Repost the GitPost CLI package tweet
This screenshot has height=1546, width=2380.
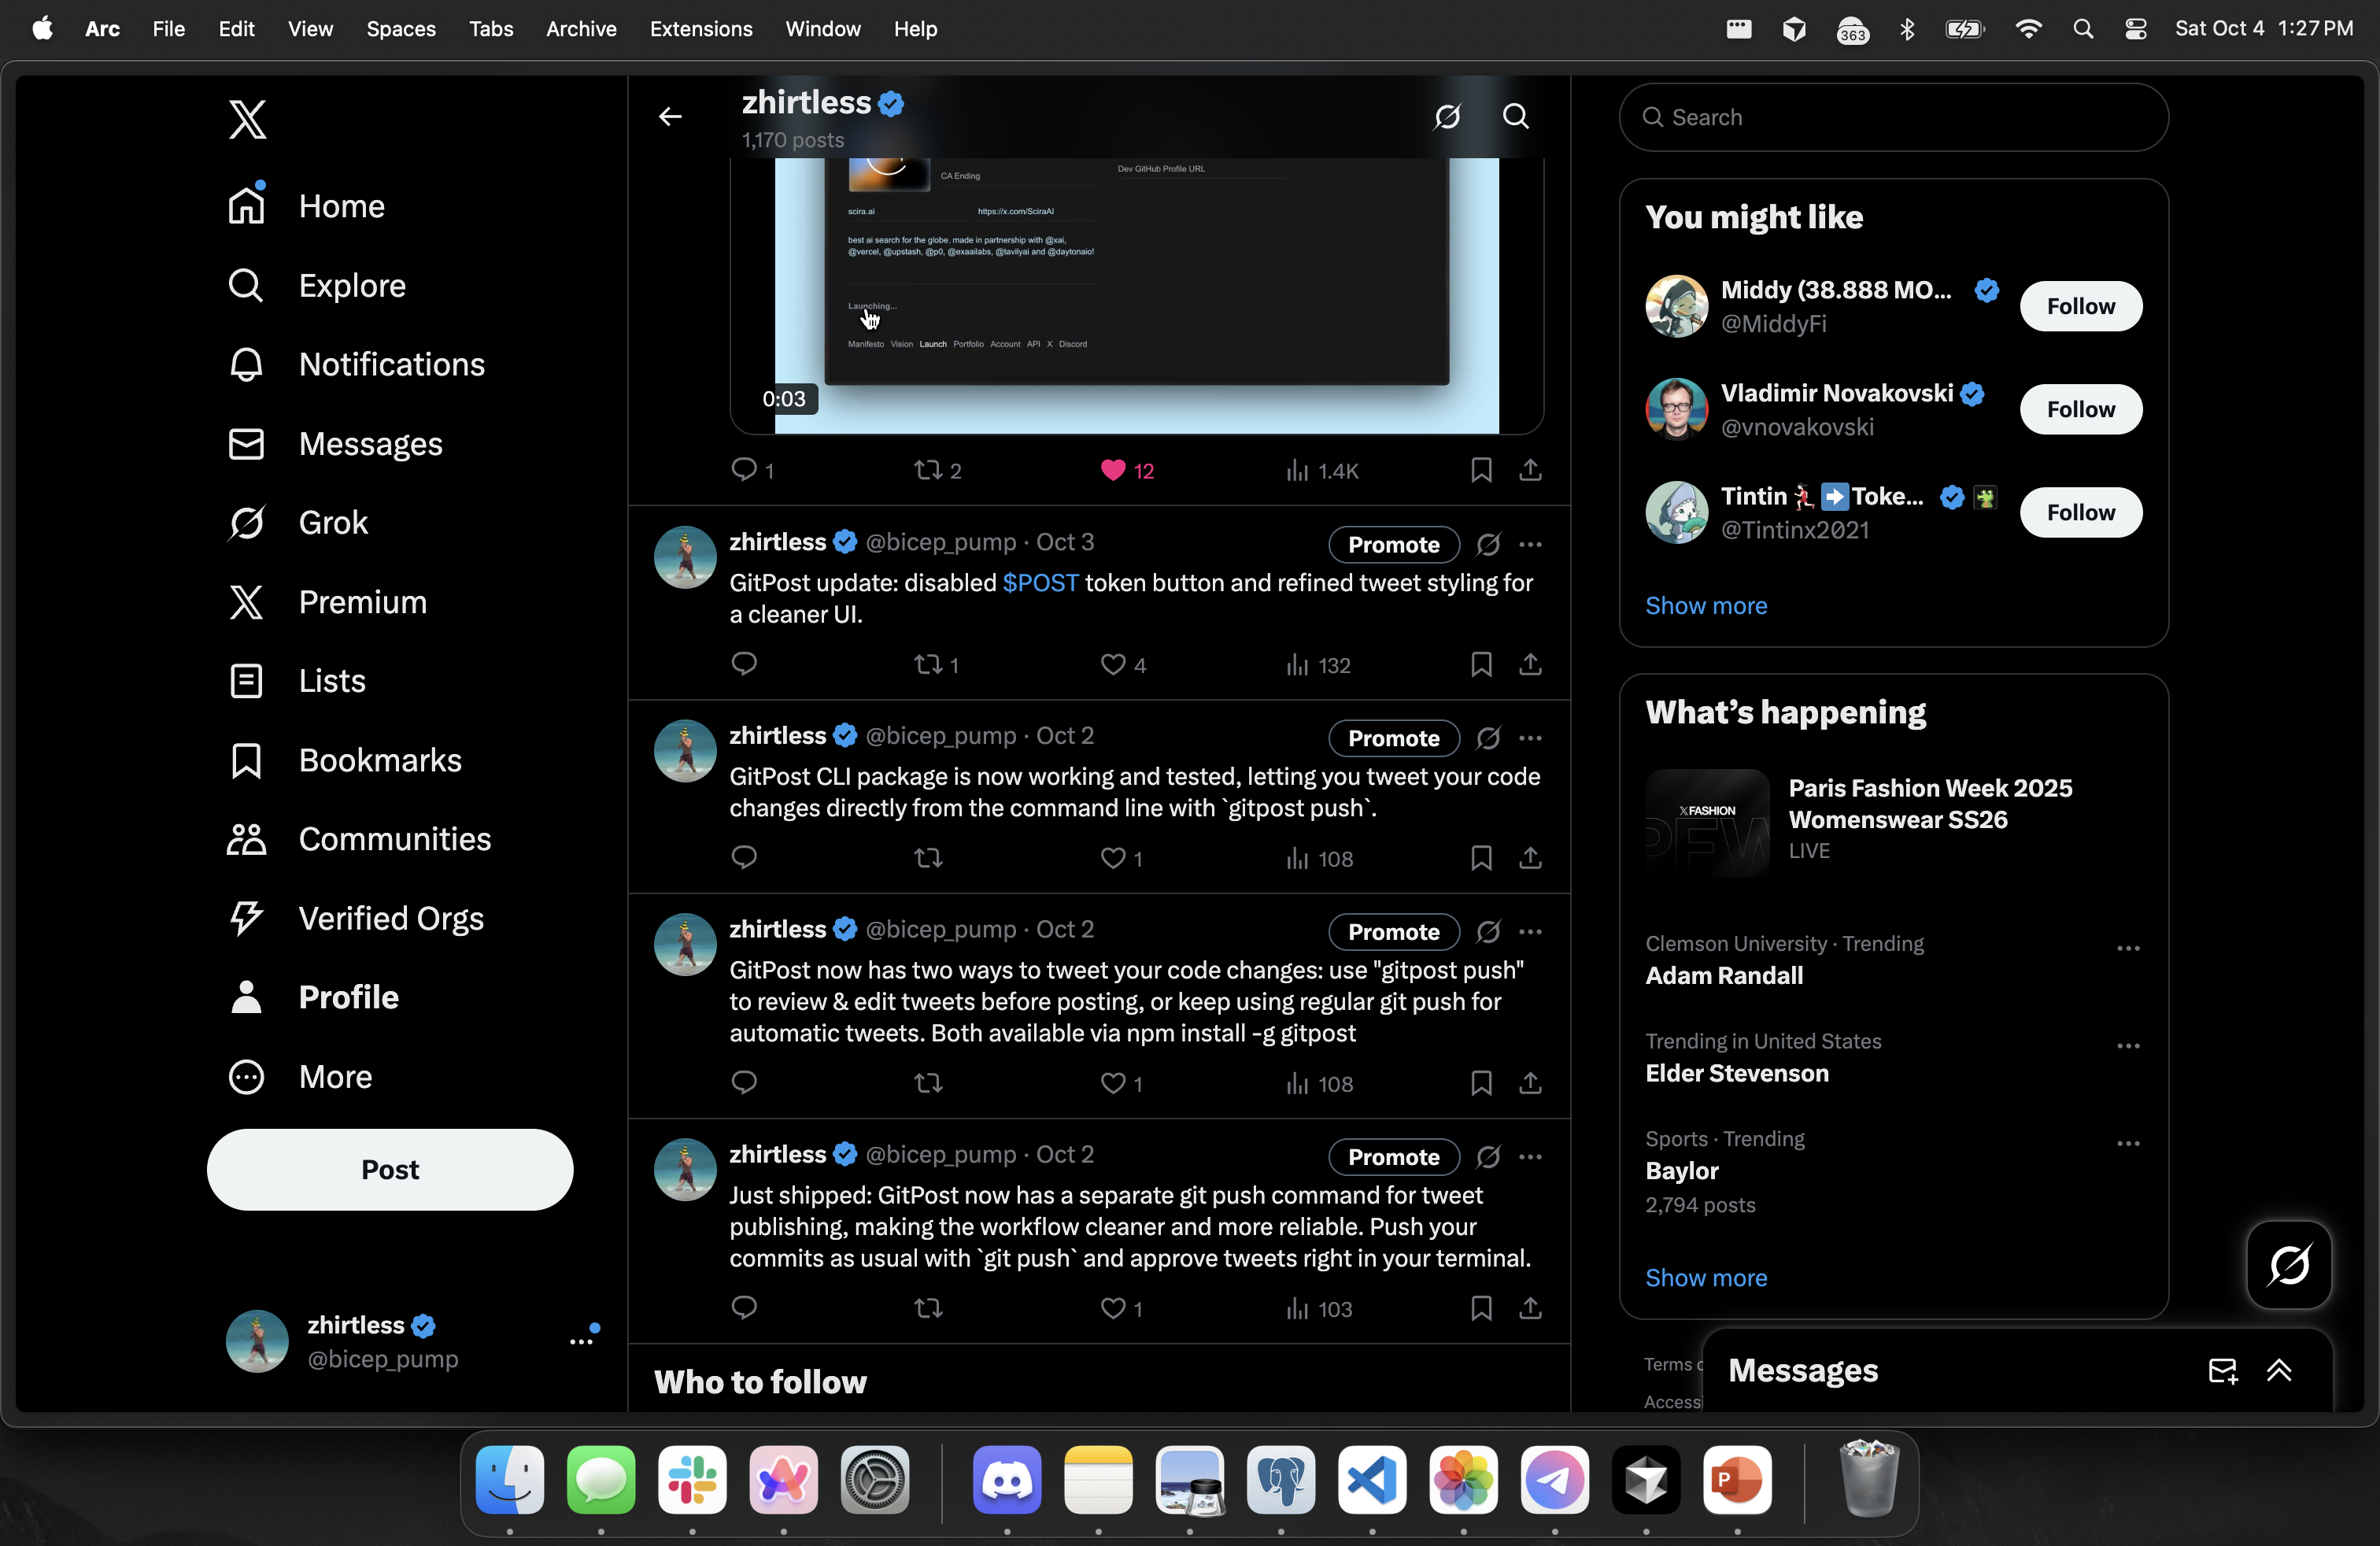coord(928,858)
